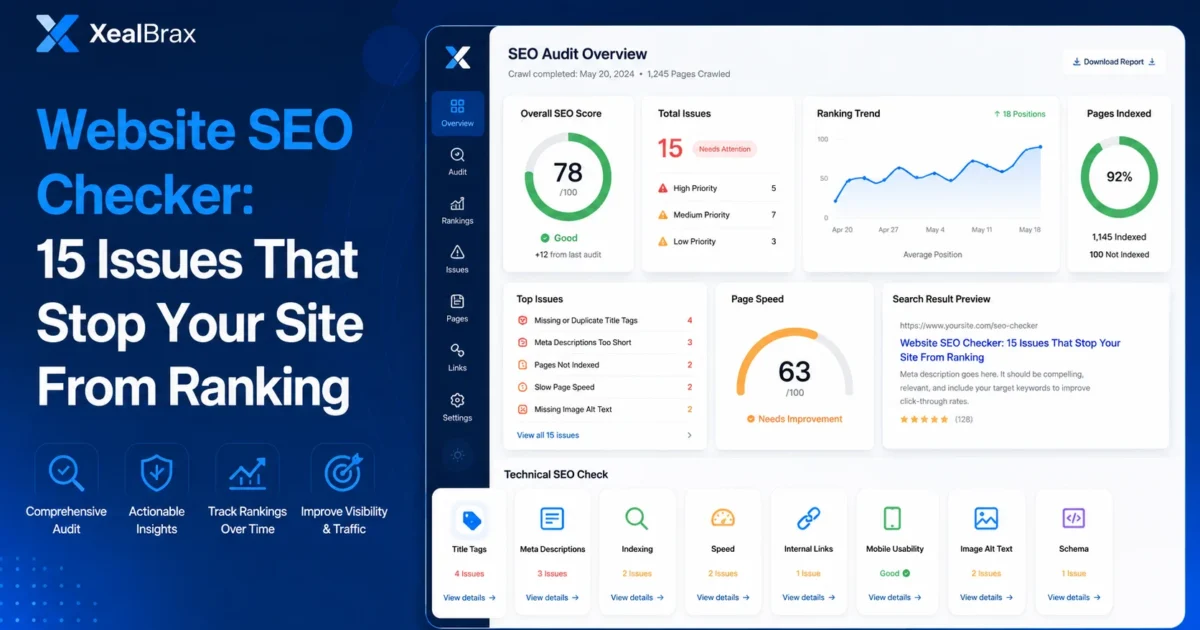1200x630 pixels.
Task: Select Pages in the sidebar
Action: (457, 308)
